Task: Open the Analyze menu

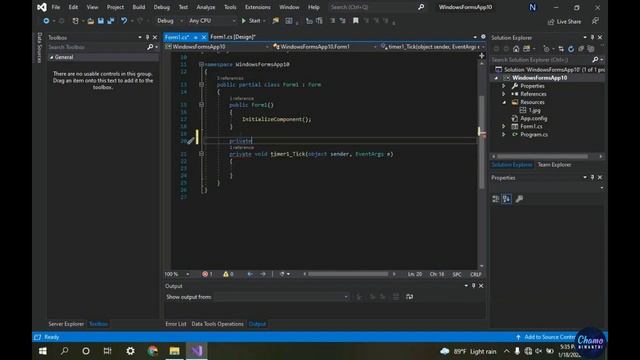Action: 206,7
